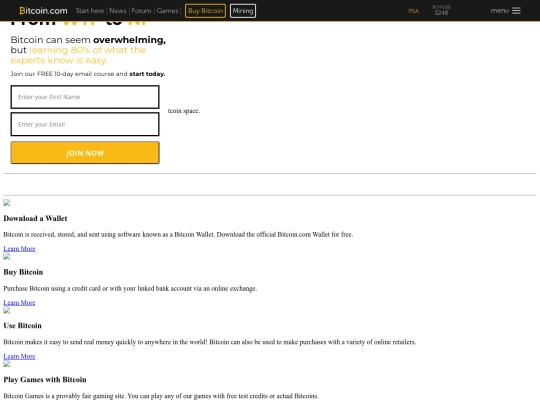Click the Buy Bitcoin section heading
Image resolution: width=540 pixels, height=405 pixels.
point(23,272)
